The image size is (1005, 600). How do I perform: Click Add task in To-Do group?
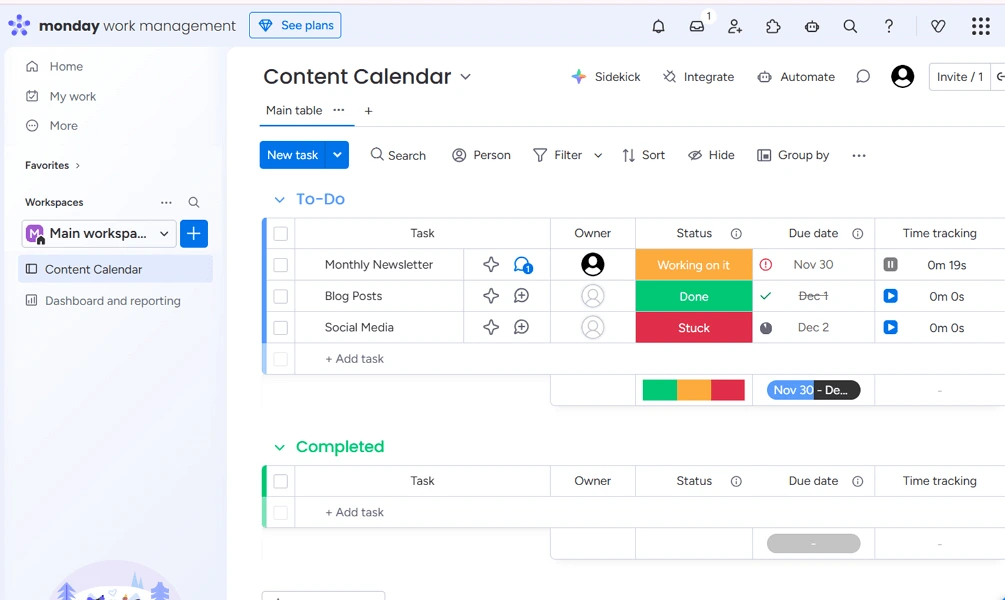pyautogui.click(x=354, y=359)
